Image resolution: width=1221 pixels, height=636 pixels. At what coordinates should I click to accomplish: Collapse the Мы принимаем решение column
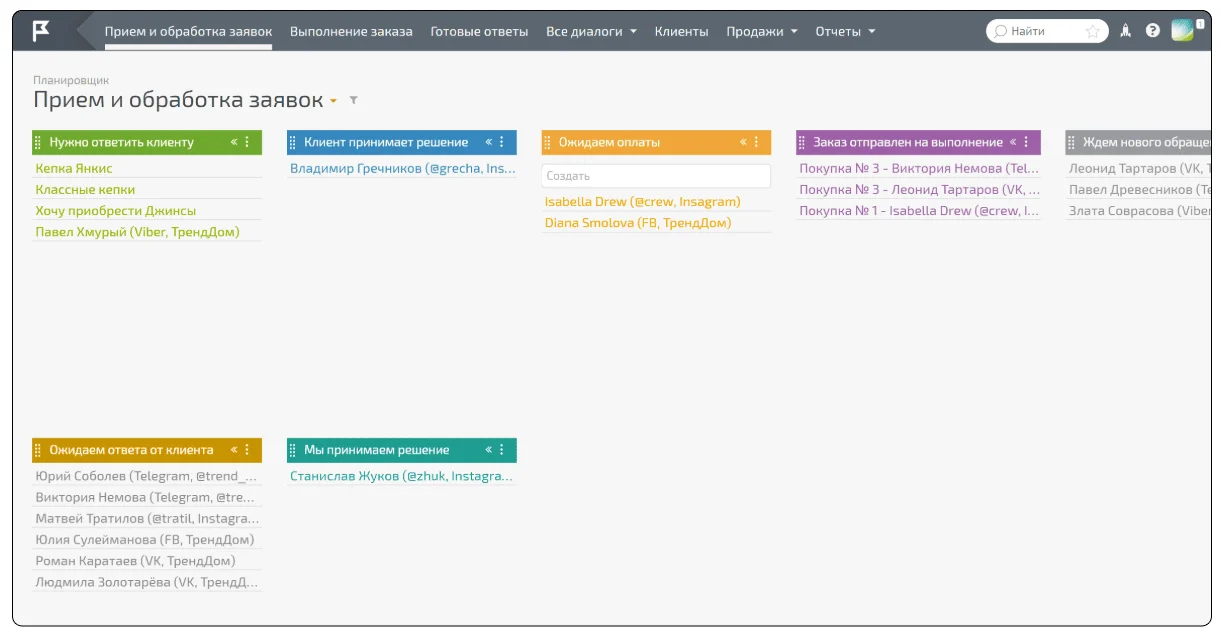click(x=489, y=450)
